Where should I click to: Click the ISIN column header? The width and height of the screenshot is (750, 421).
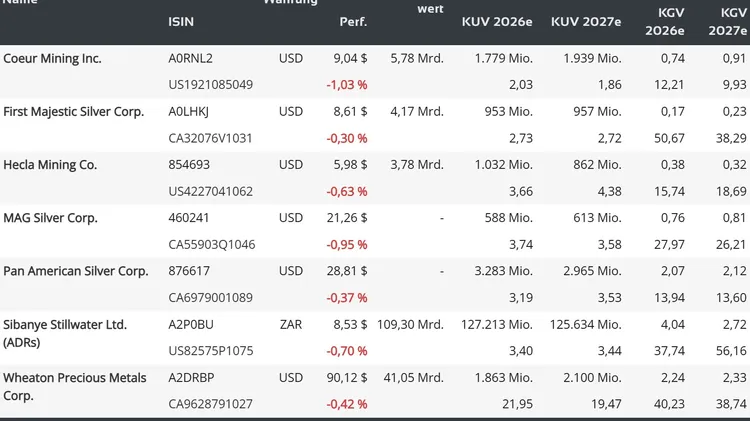181,22
